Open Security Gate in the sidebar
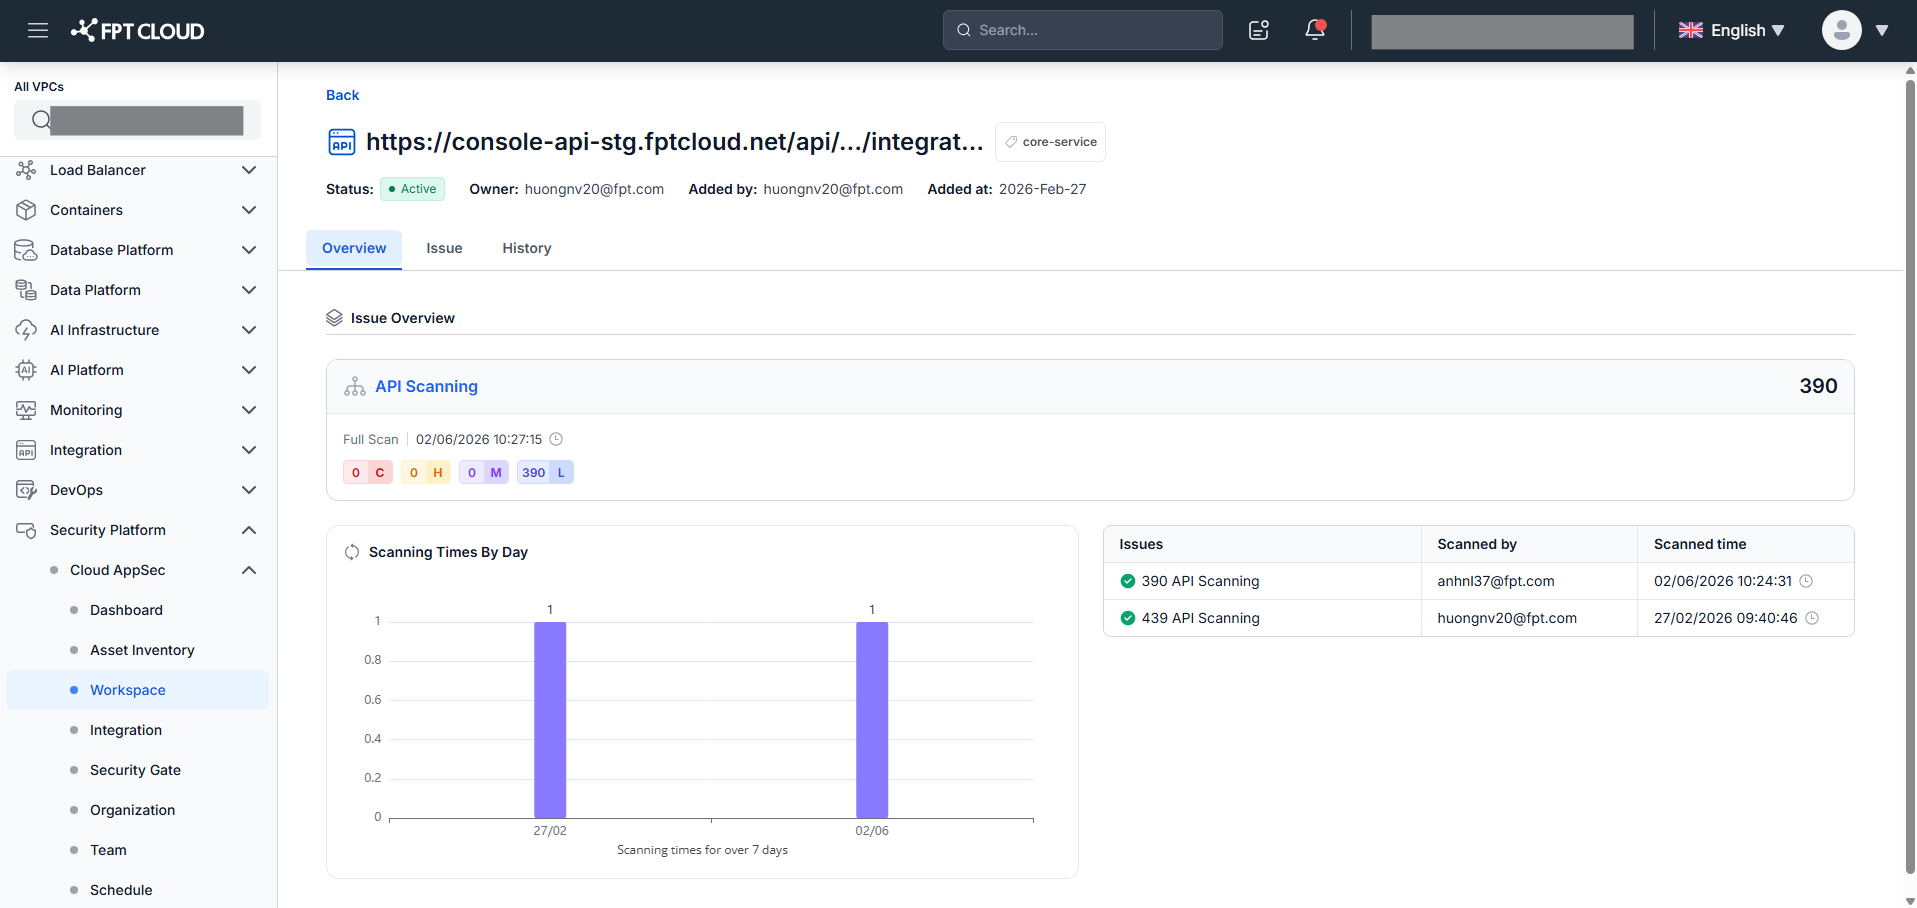 pos(135,770)
